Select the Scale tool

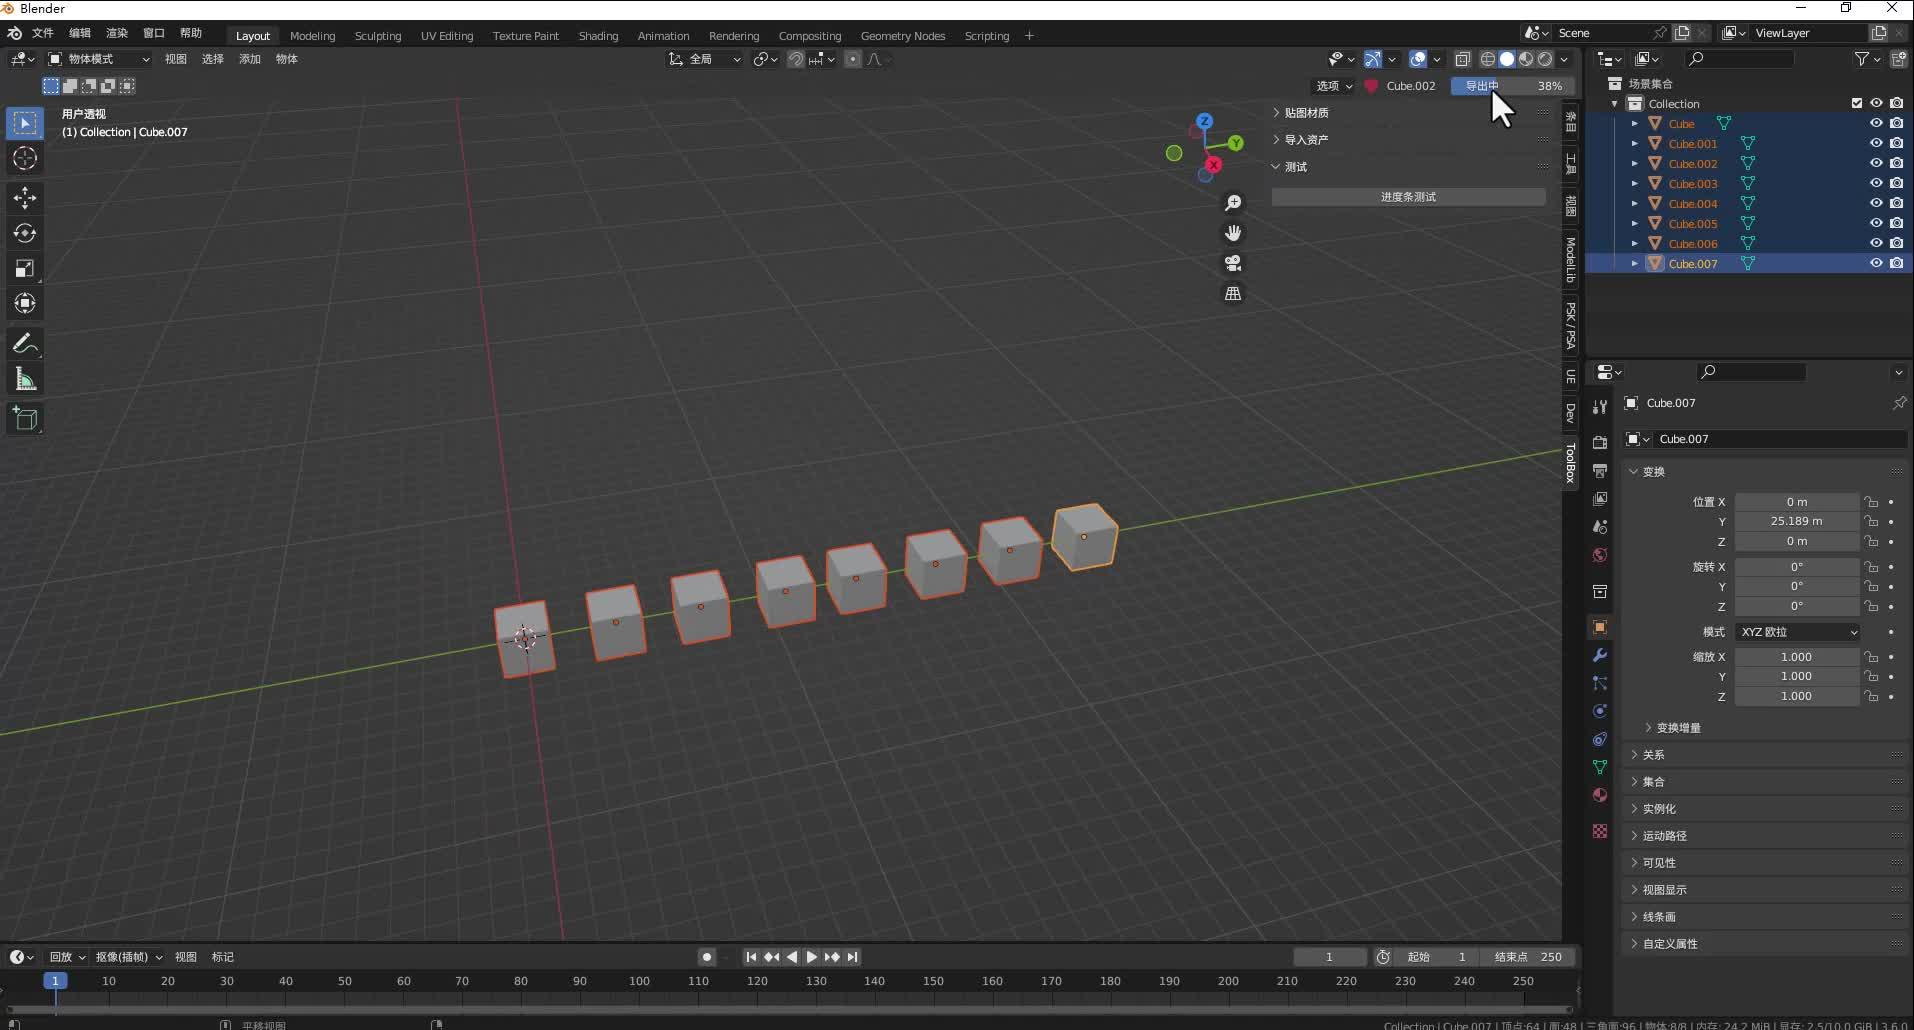click(x=25, y=268)
